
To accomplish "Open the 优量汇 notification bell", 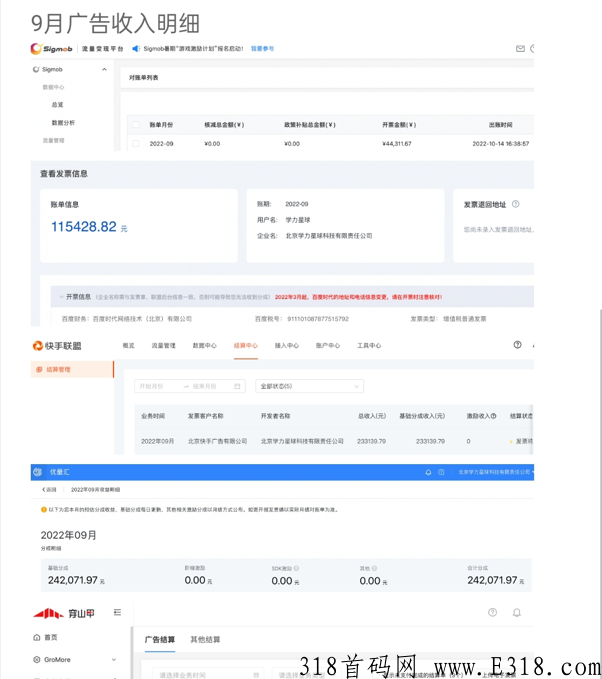I will tap(428, 472).
